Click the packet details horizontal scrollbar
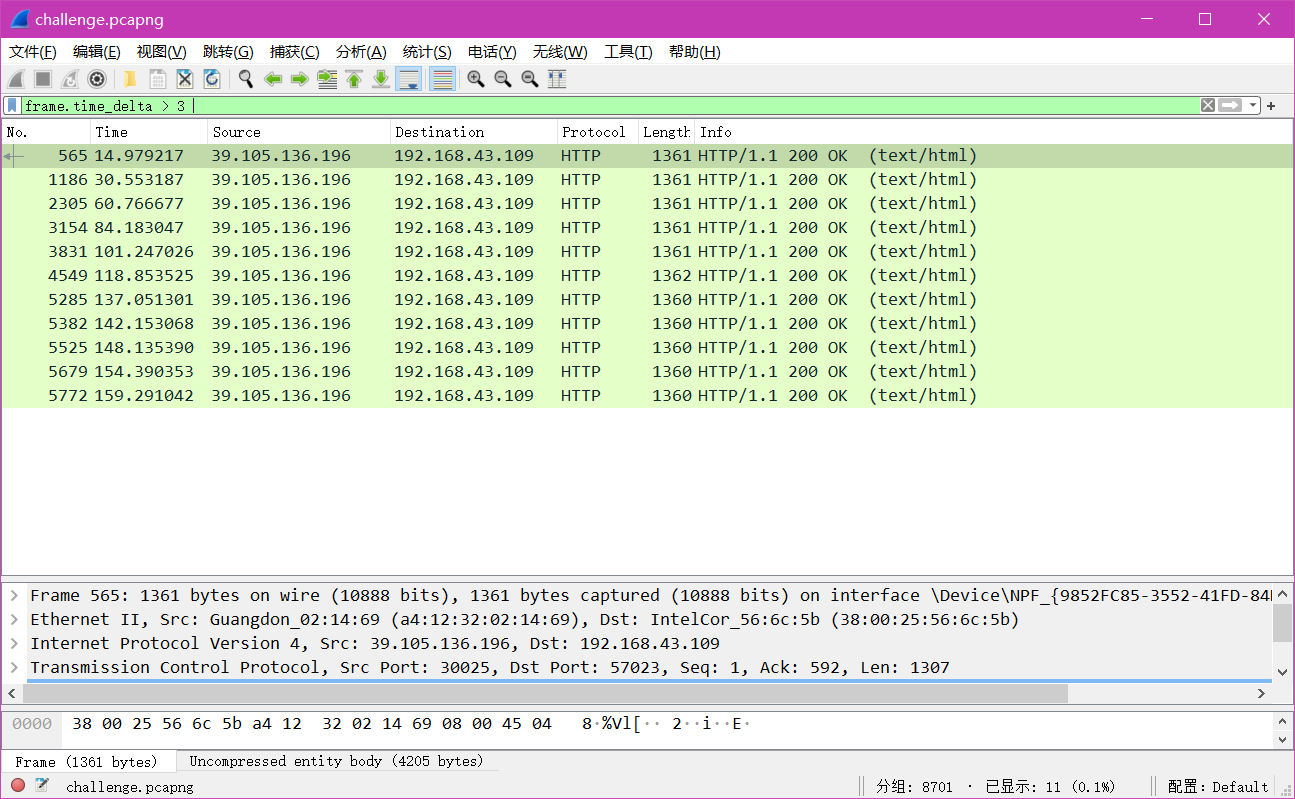The height and width of the screenshot is (799, 1295). coord(544,693)
